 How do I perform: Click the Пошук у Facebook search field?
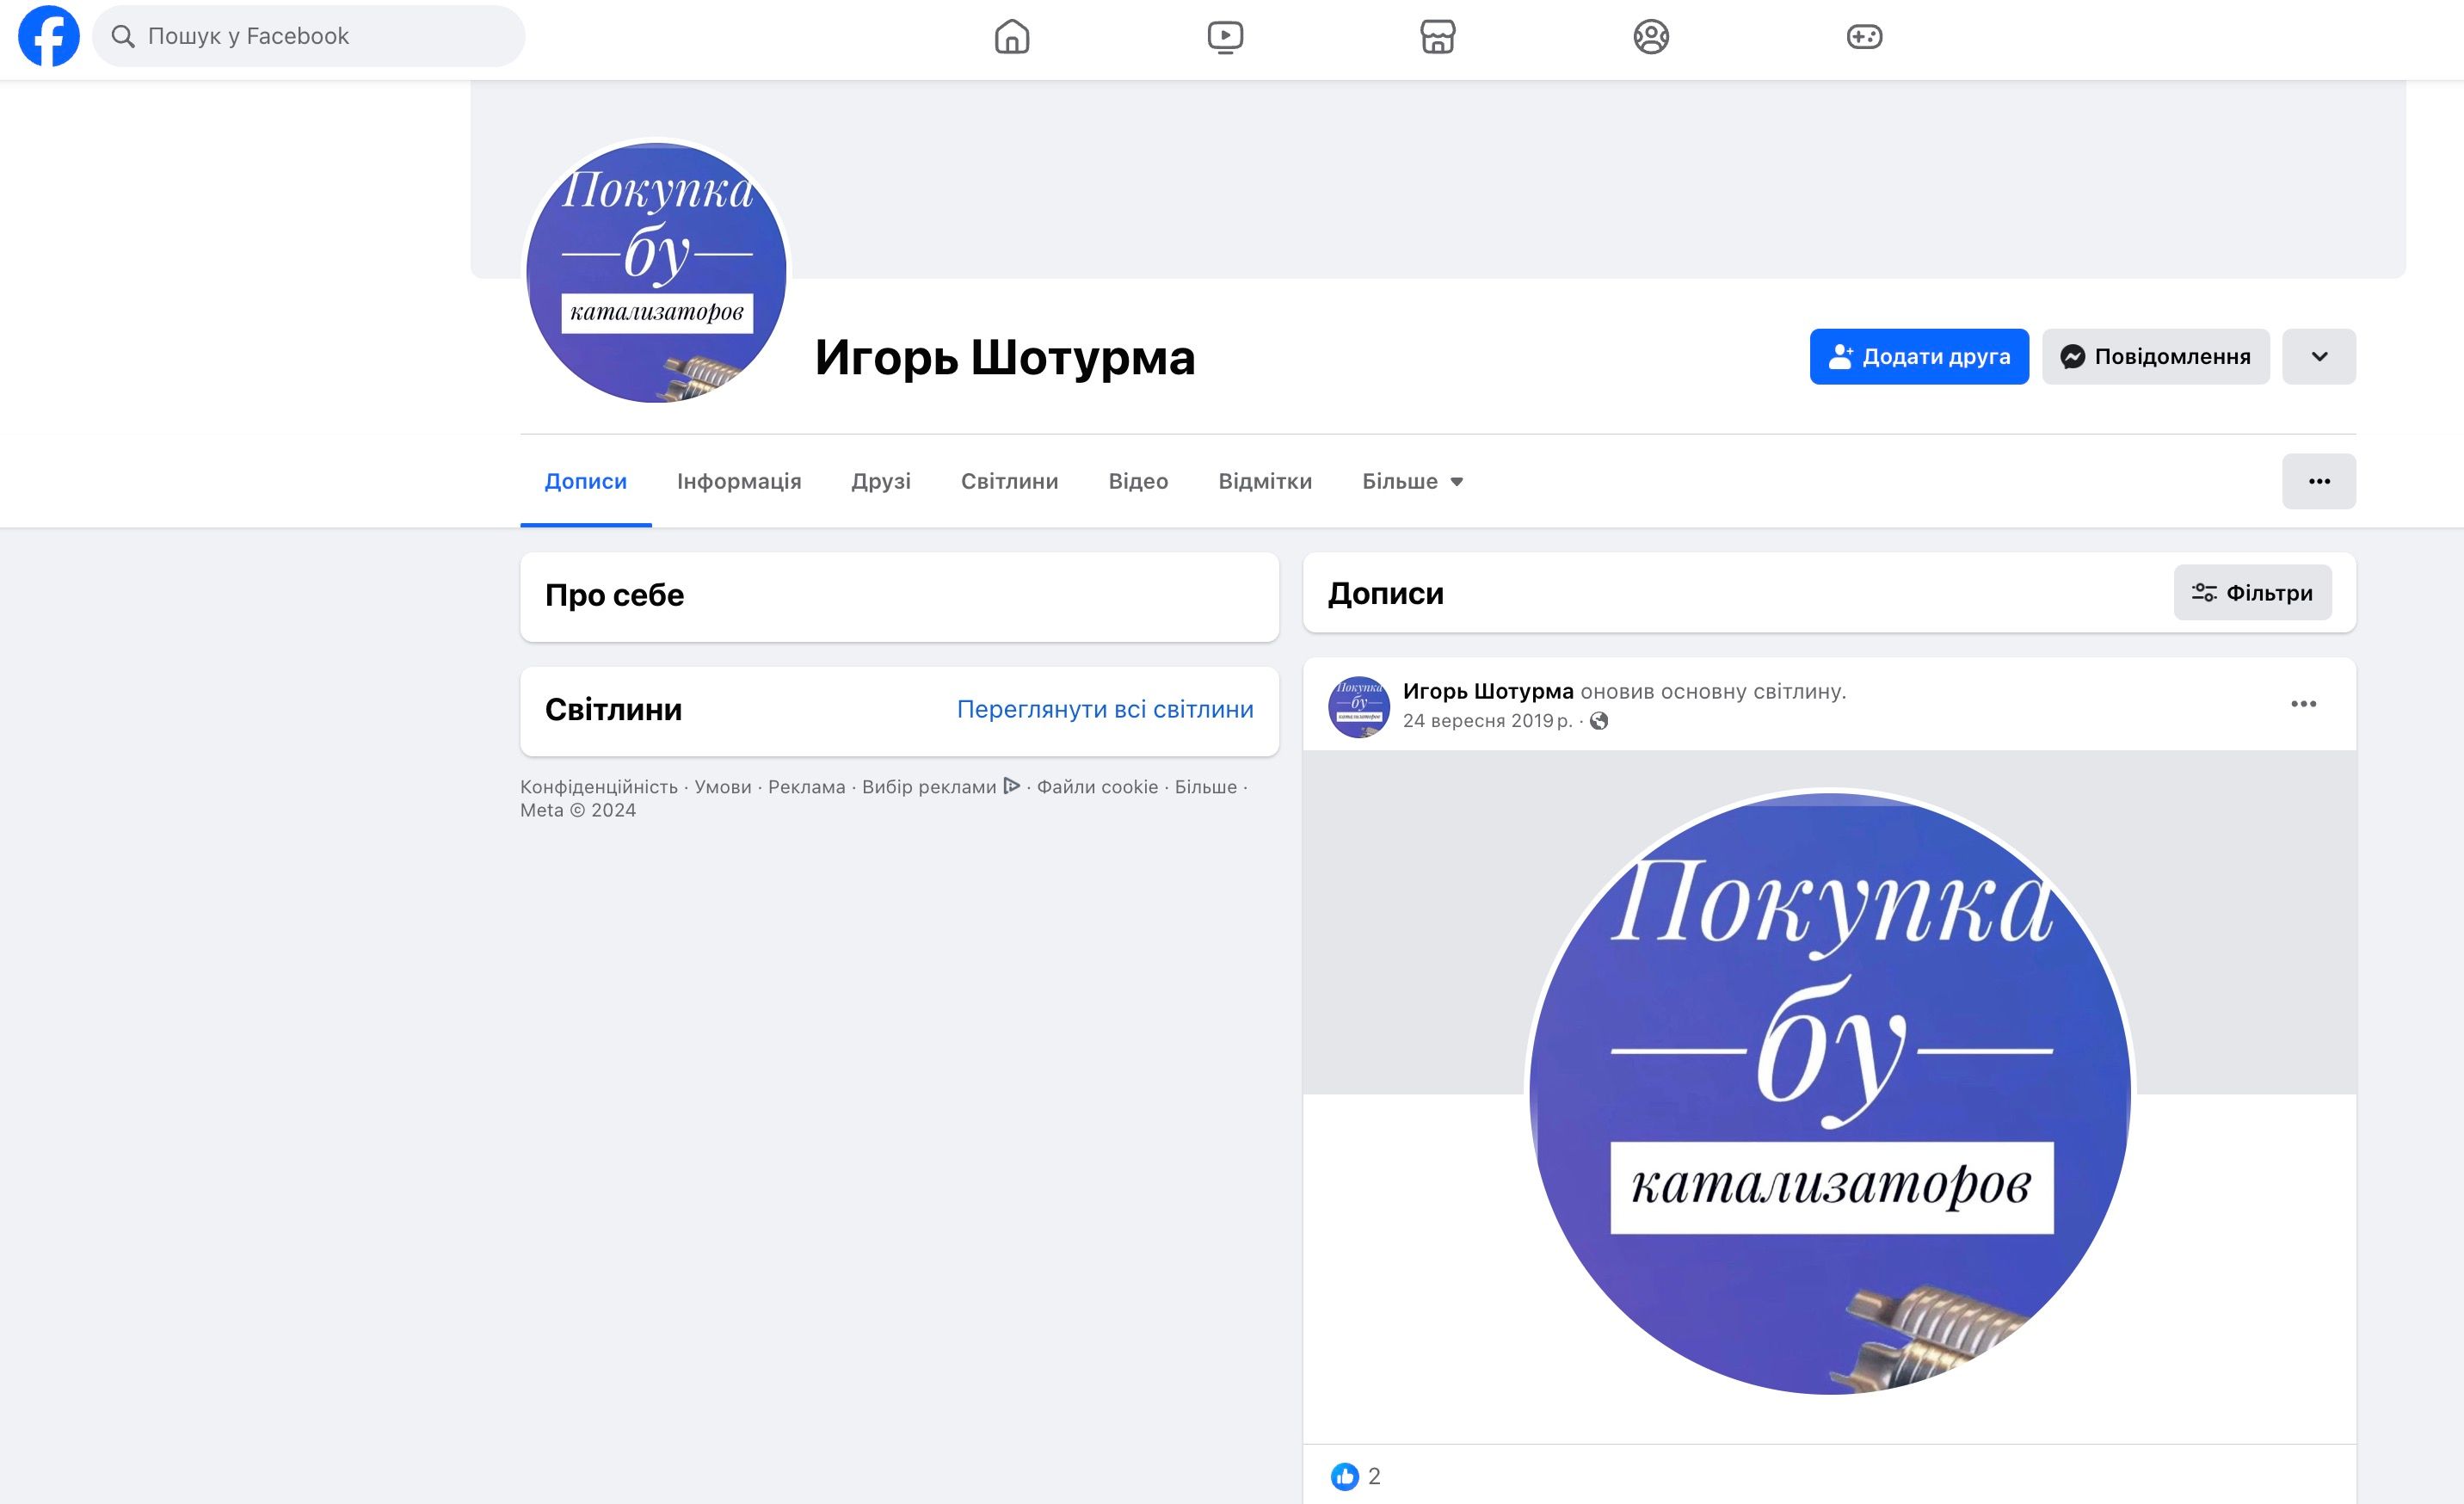click(x=310, y=36)
